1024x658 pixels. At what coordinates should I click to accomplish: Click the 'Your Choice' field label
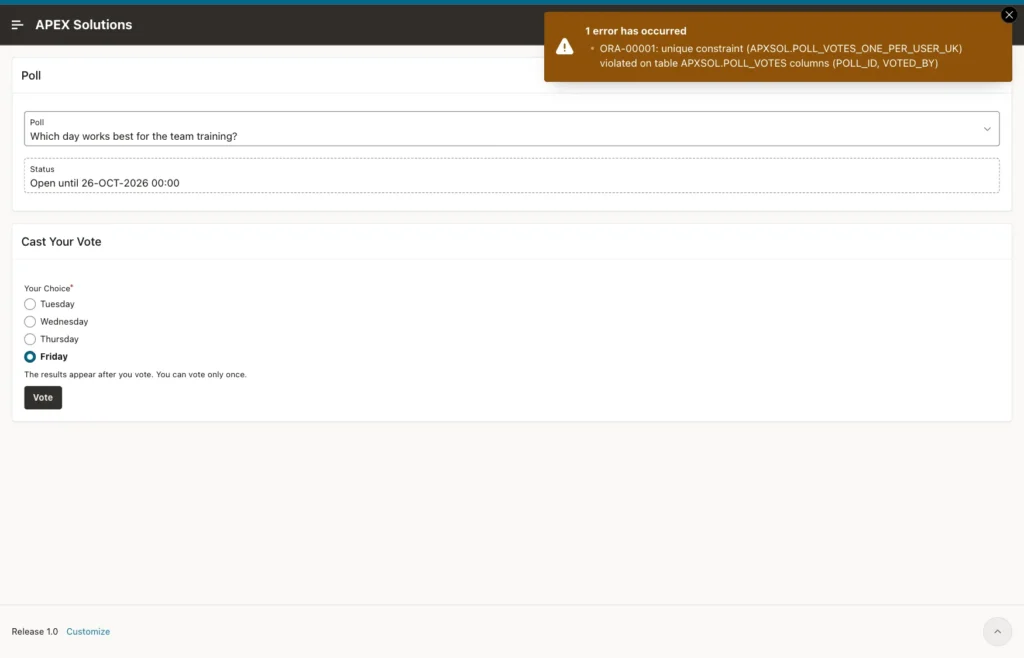(47, 288)
